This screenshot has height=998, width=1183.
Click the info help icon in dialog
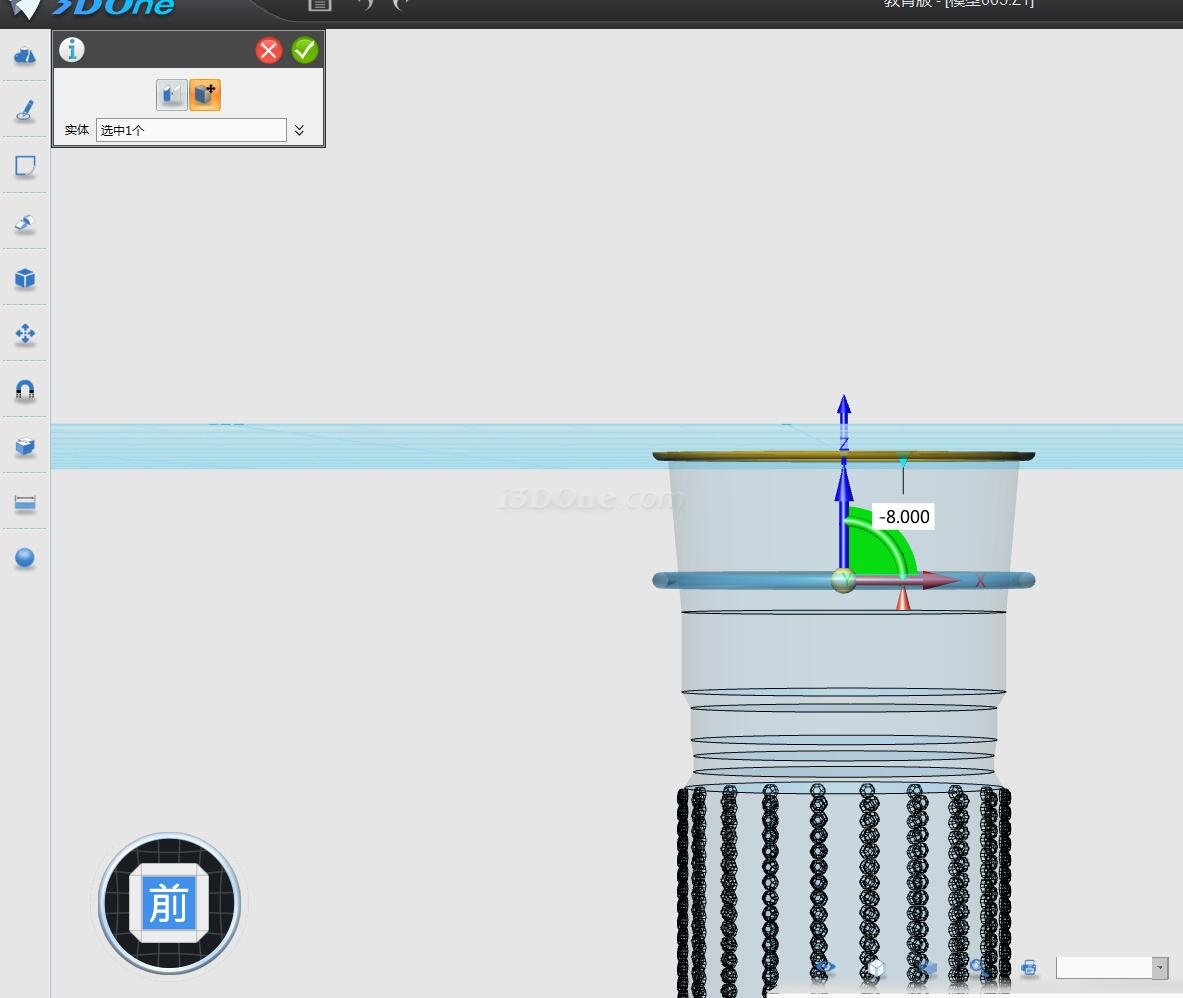[72, 50]
